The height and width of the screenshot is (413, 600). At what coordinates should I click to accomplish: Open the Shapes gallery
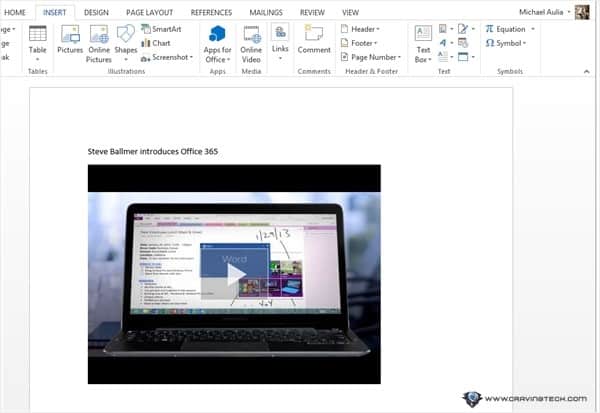pyautogui.click(x=126, y=43)
